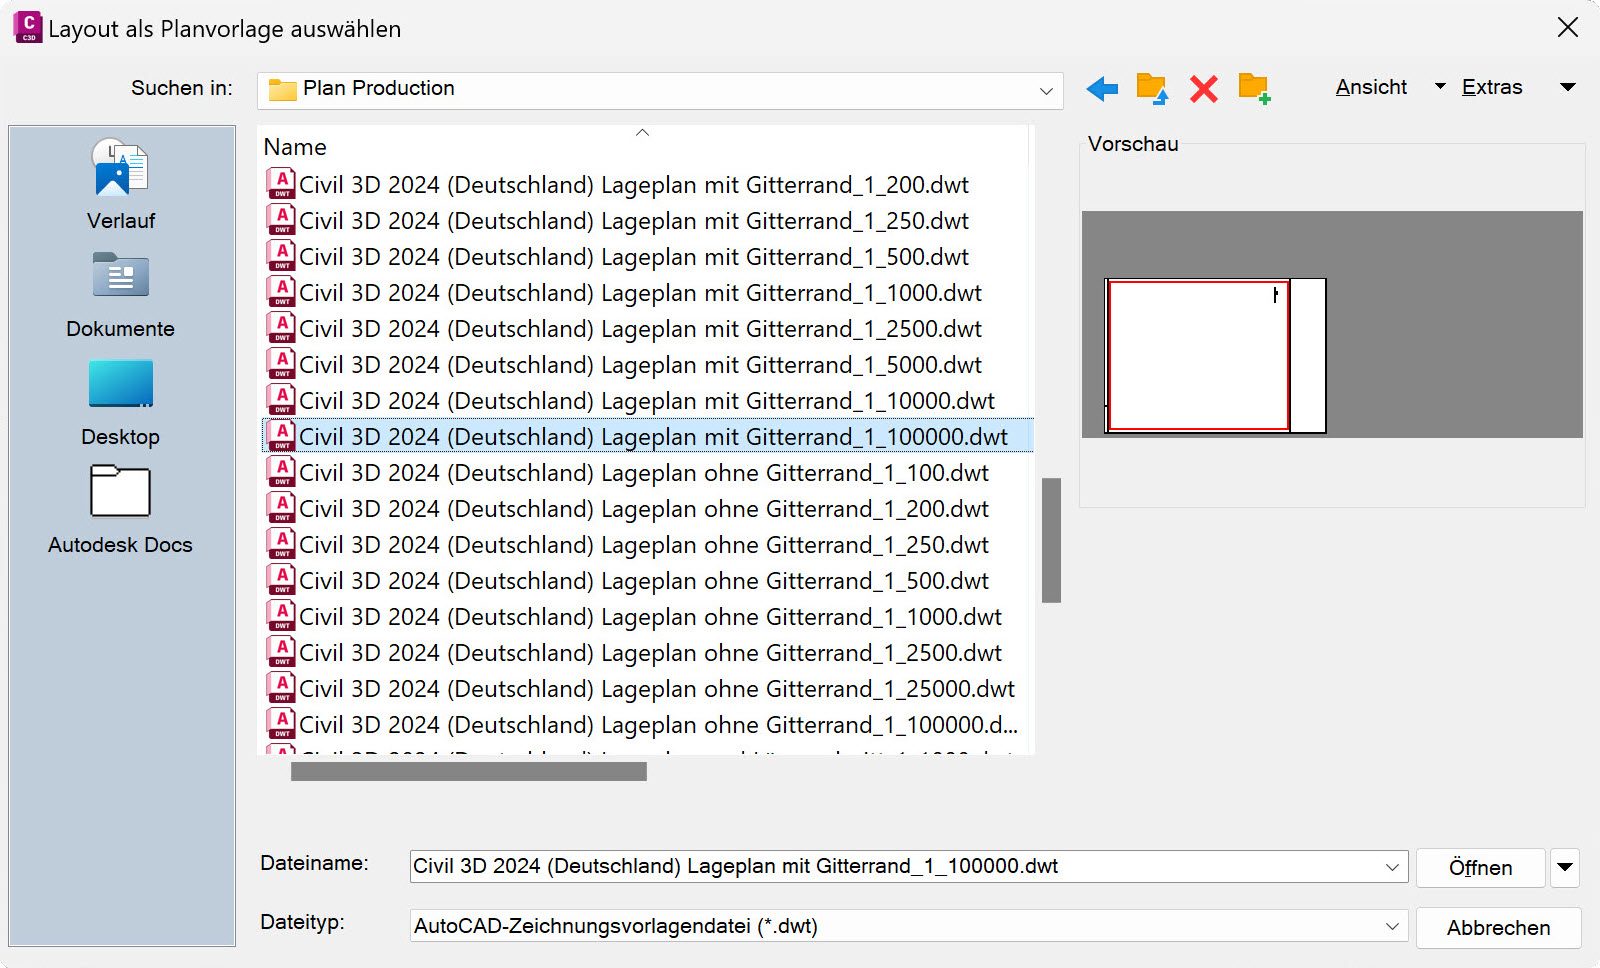The width and height of the screenshot is (1600, 968).
Task: Select Lageplan ohne Gitterrand_1_500.dwt file
Action: point(643,581)
